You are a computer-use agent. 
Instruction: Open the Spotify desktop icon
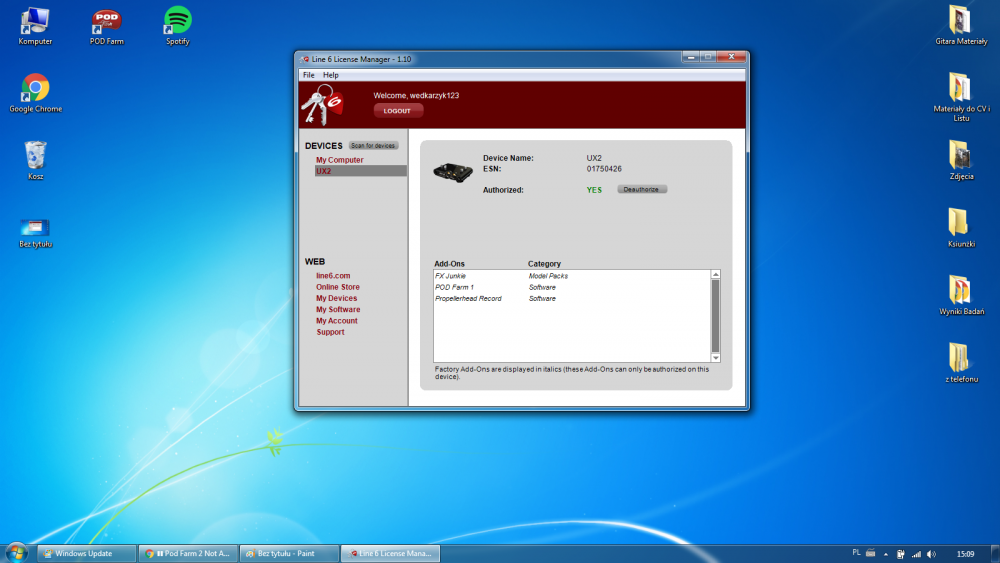pyautogui.click(x=177, y=22)
